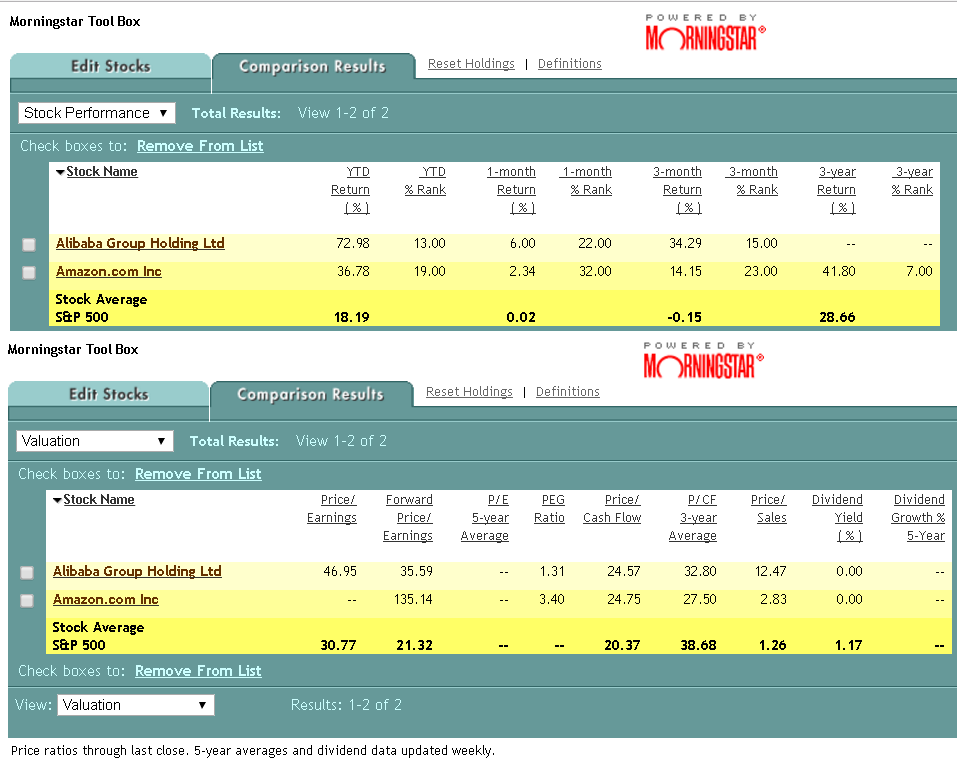Sort by YTD % Rank column
The width and height of the screenshot is (957, 769).
pos(425,181)
